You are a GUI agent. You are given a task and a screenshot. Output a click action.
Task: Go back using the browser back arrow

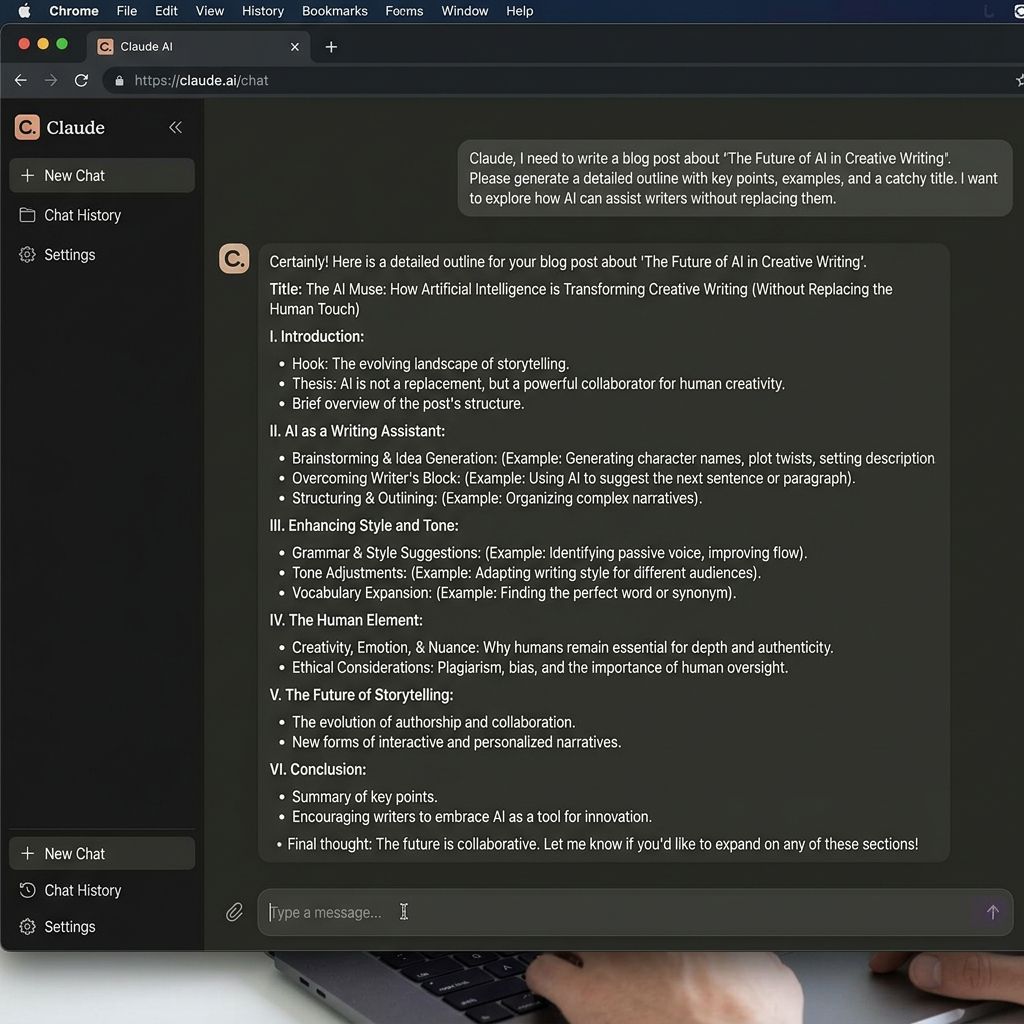click(21, 80)
